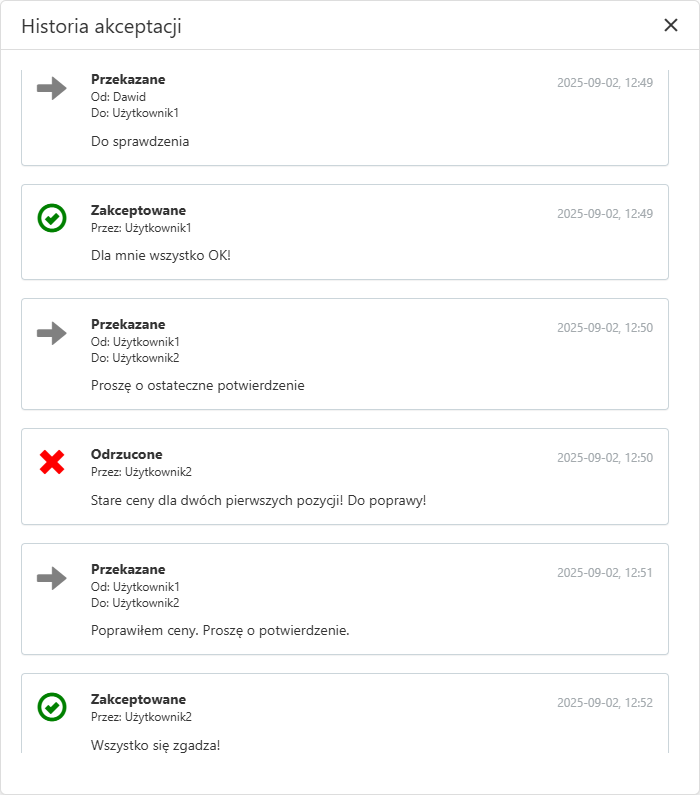Click 'Przez: Użytkownik2' under Odrzucone

point(141,471)
